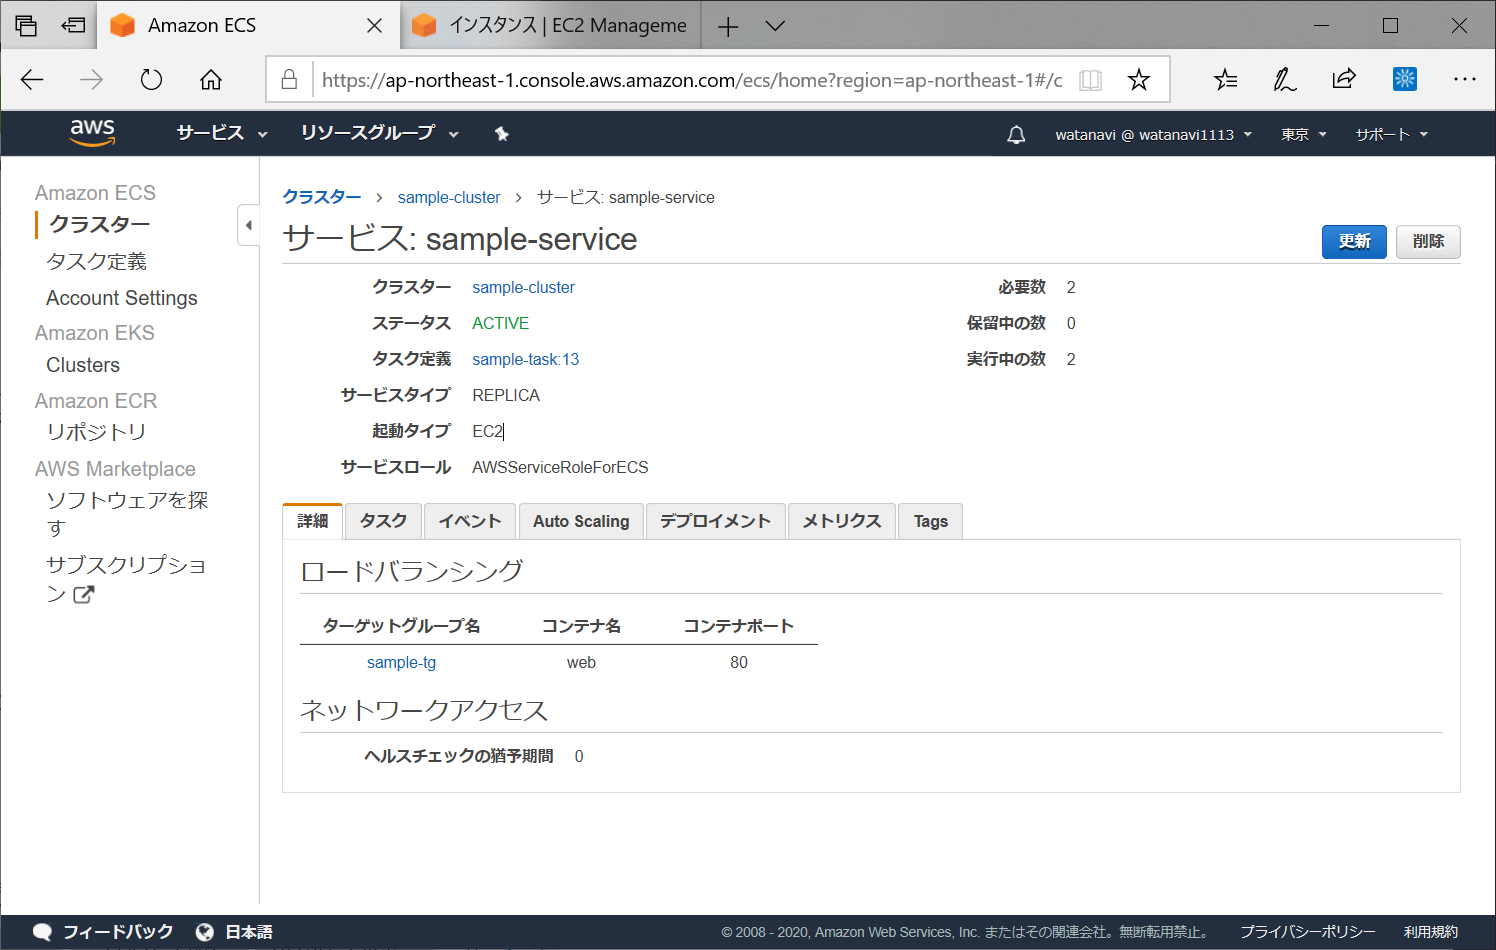This screenshot has height=950, width=1496.
Task: Open the watanavi account dropdown
Action: (1154, 134)
